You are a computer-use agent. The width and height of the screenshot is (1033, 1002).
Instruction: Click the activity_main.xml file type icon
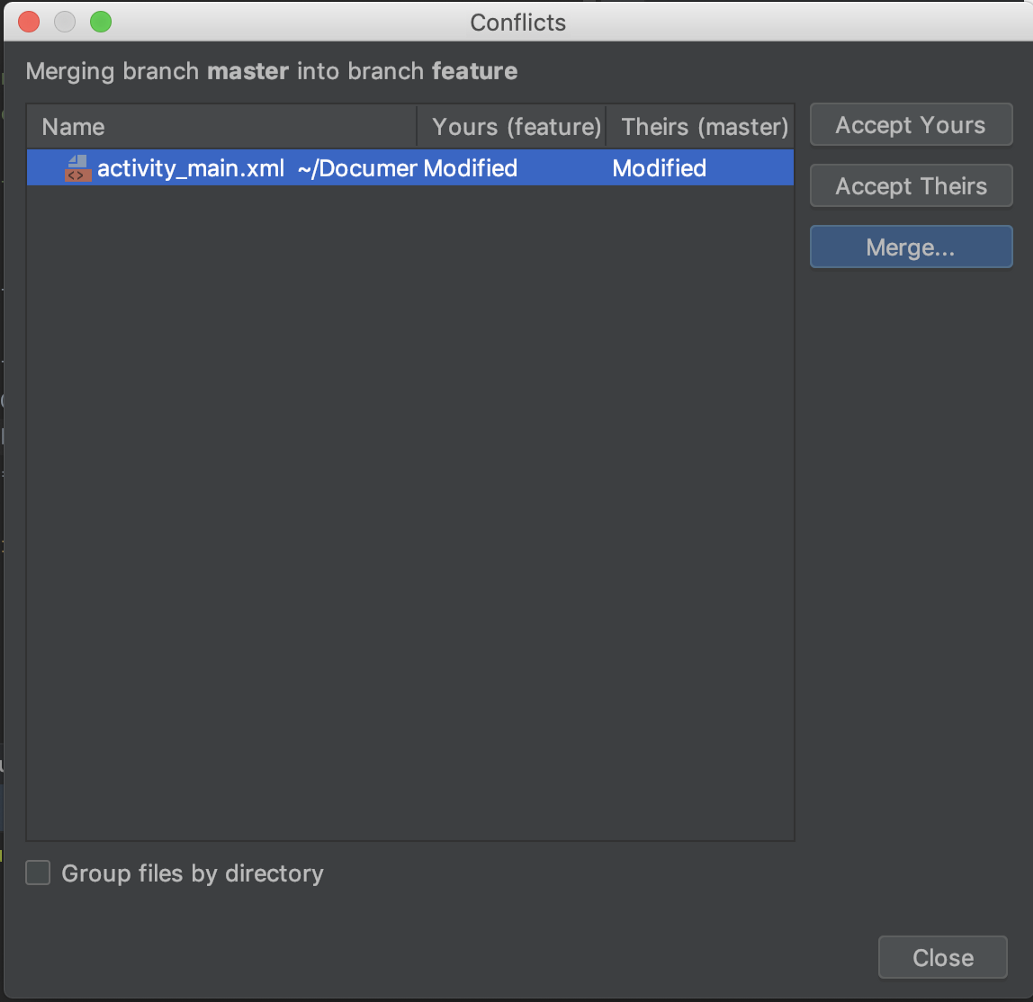(x=77, y=168)
